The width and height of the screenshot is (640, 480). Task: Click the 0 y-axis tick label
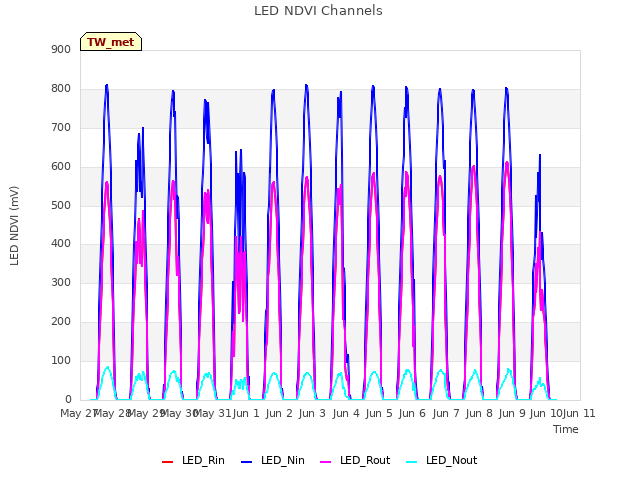[x=68, y=399]
